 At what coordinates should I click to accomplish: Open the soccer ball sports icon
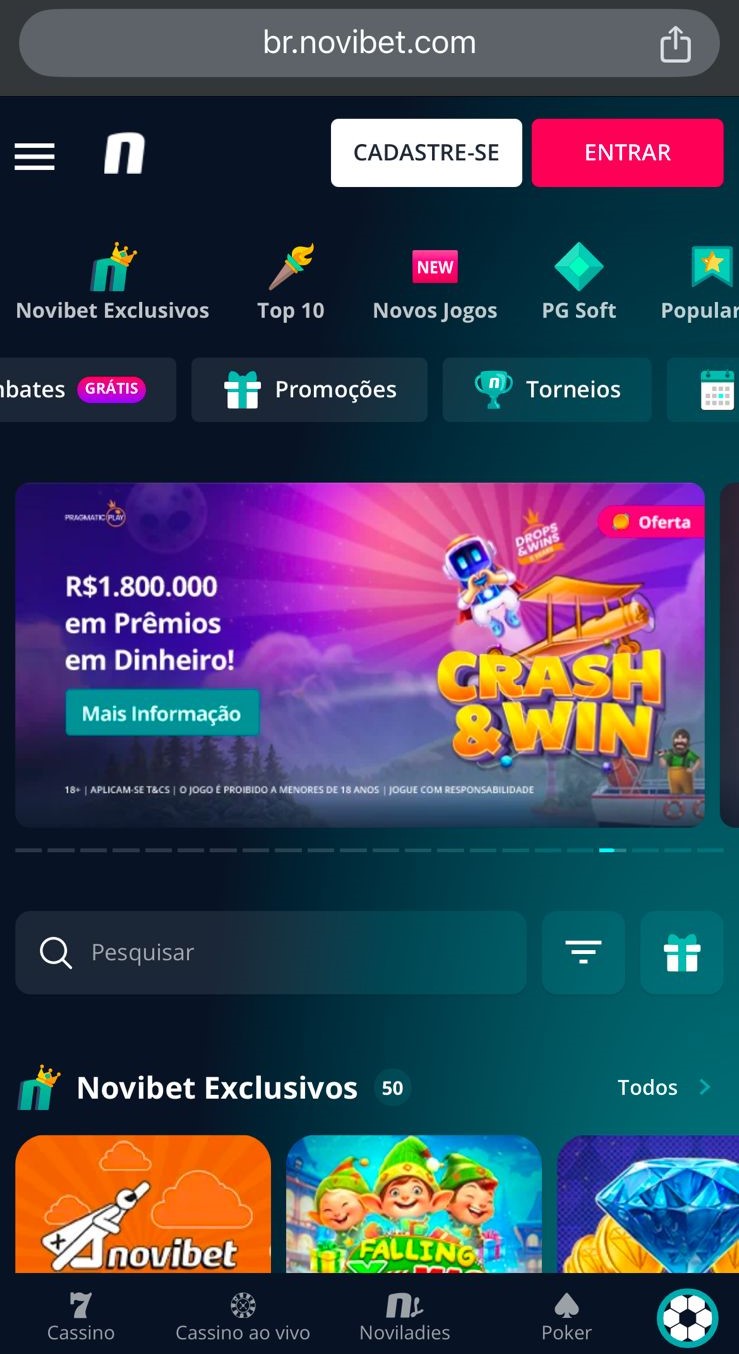(688, 1318)
